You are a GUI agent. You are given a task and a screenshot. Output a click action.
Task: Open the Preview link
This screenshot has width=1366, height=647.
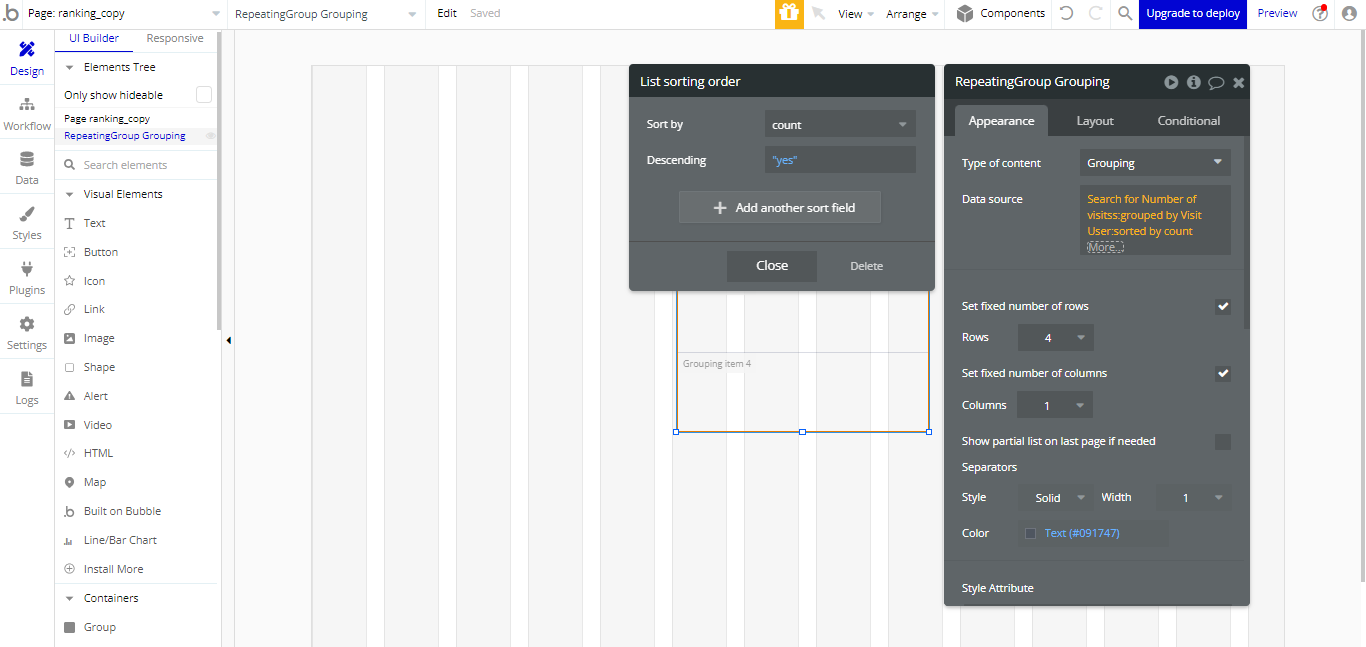[x=1277, y=14]
